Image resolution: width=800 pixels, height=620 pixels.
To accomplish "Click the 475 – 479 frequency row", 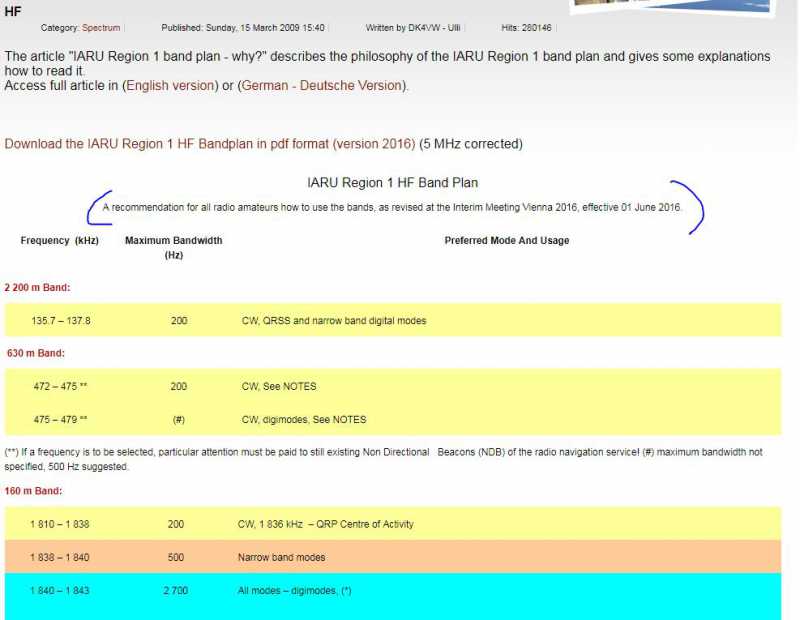I will (60, 420).
